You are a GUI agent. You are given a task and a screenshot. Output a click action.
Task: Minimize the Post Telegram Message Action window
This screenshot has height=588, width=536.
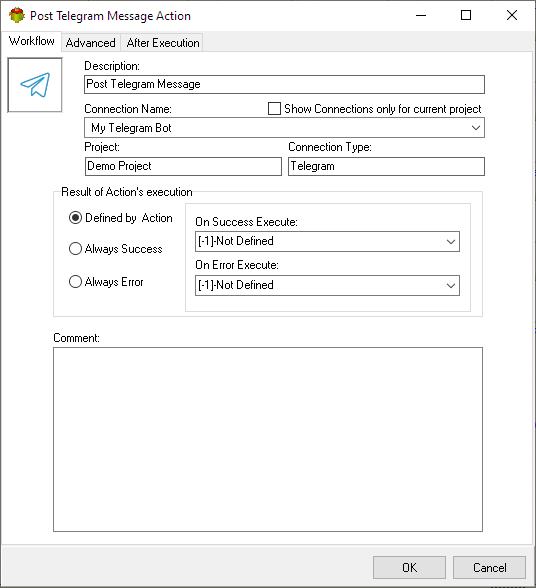421,15
